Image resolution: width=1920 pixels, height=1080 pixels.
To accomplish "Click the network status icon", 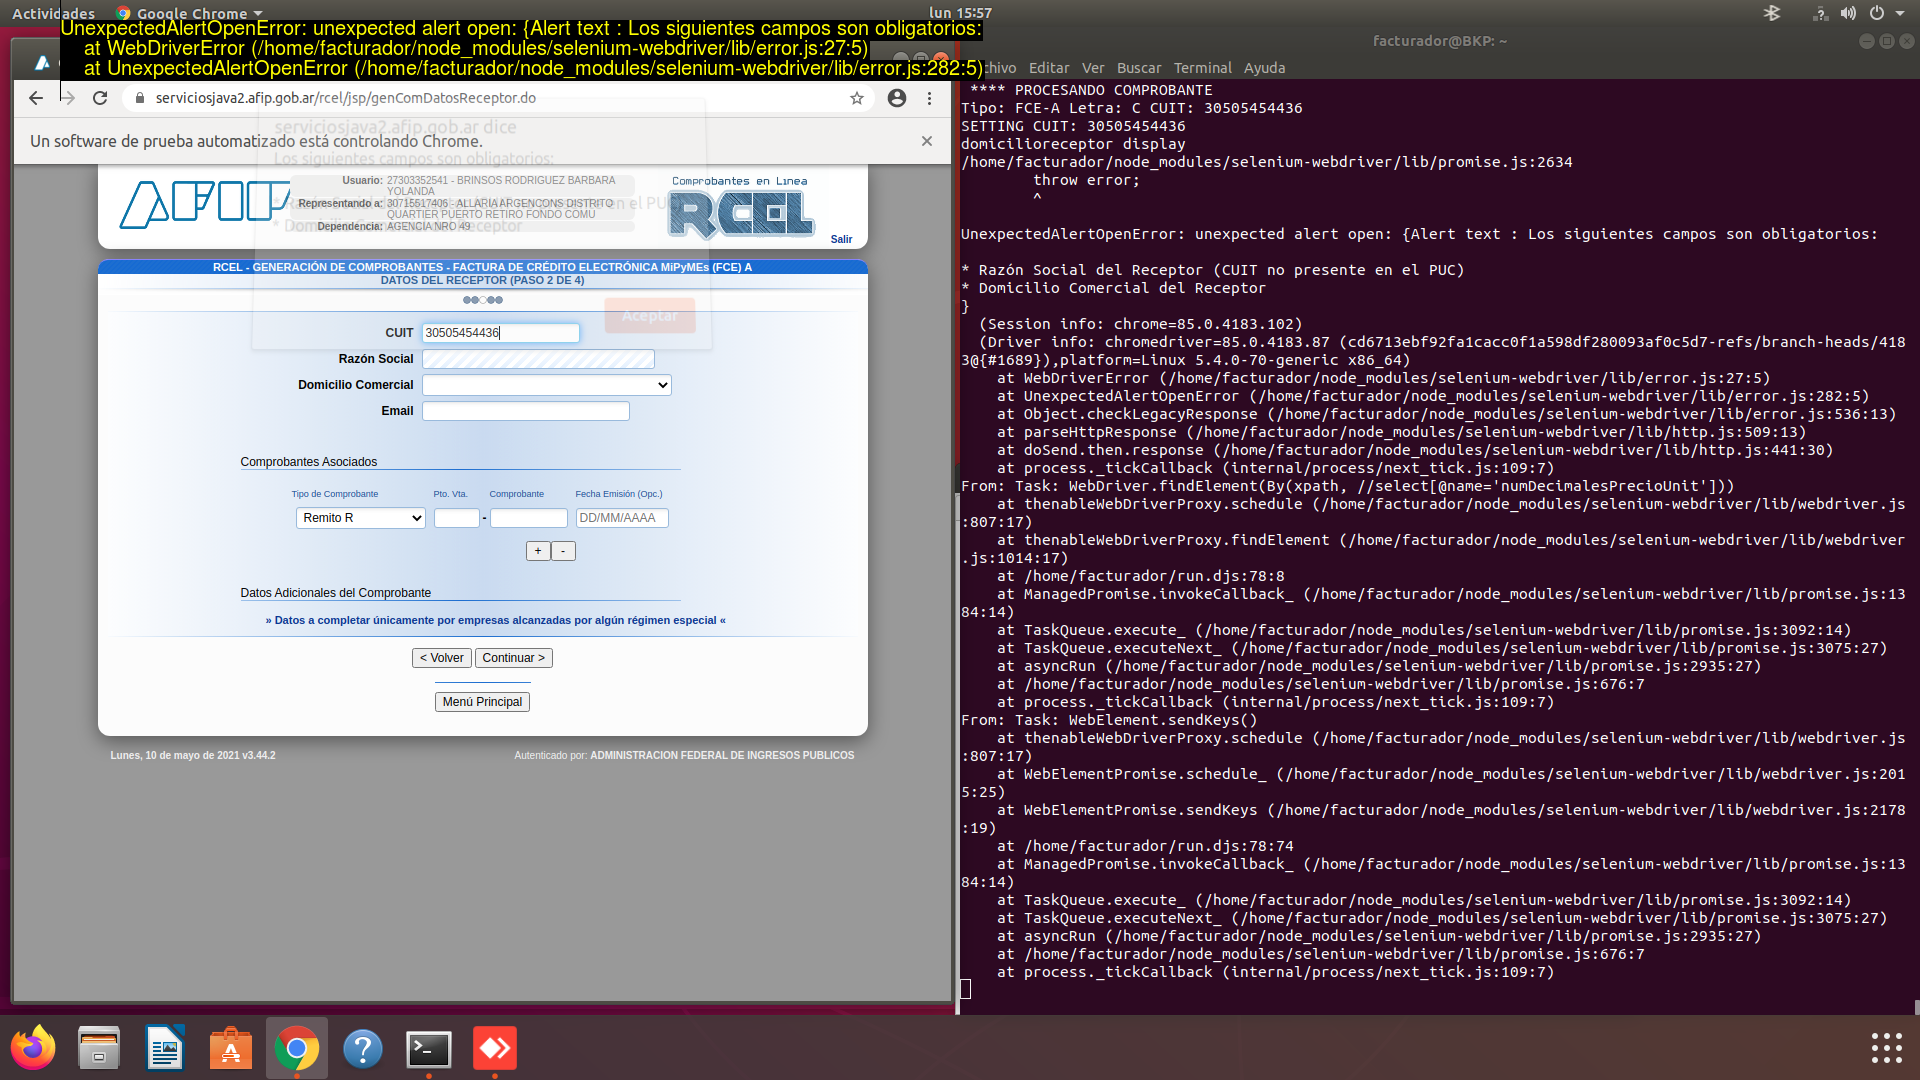I will coord(1820,13).
